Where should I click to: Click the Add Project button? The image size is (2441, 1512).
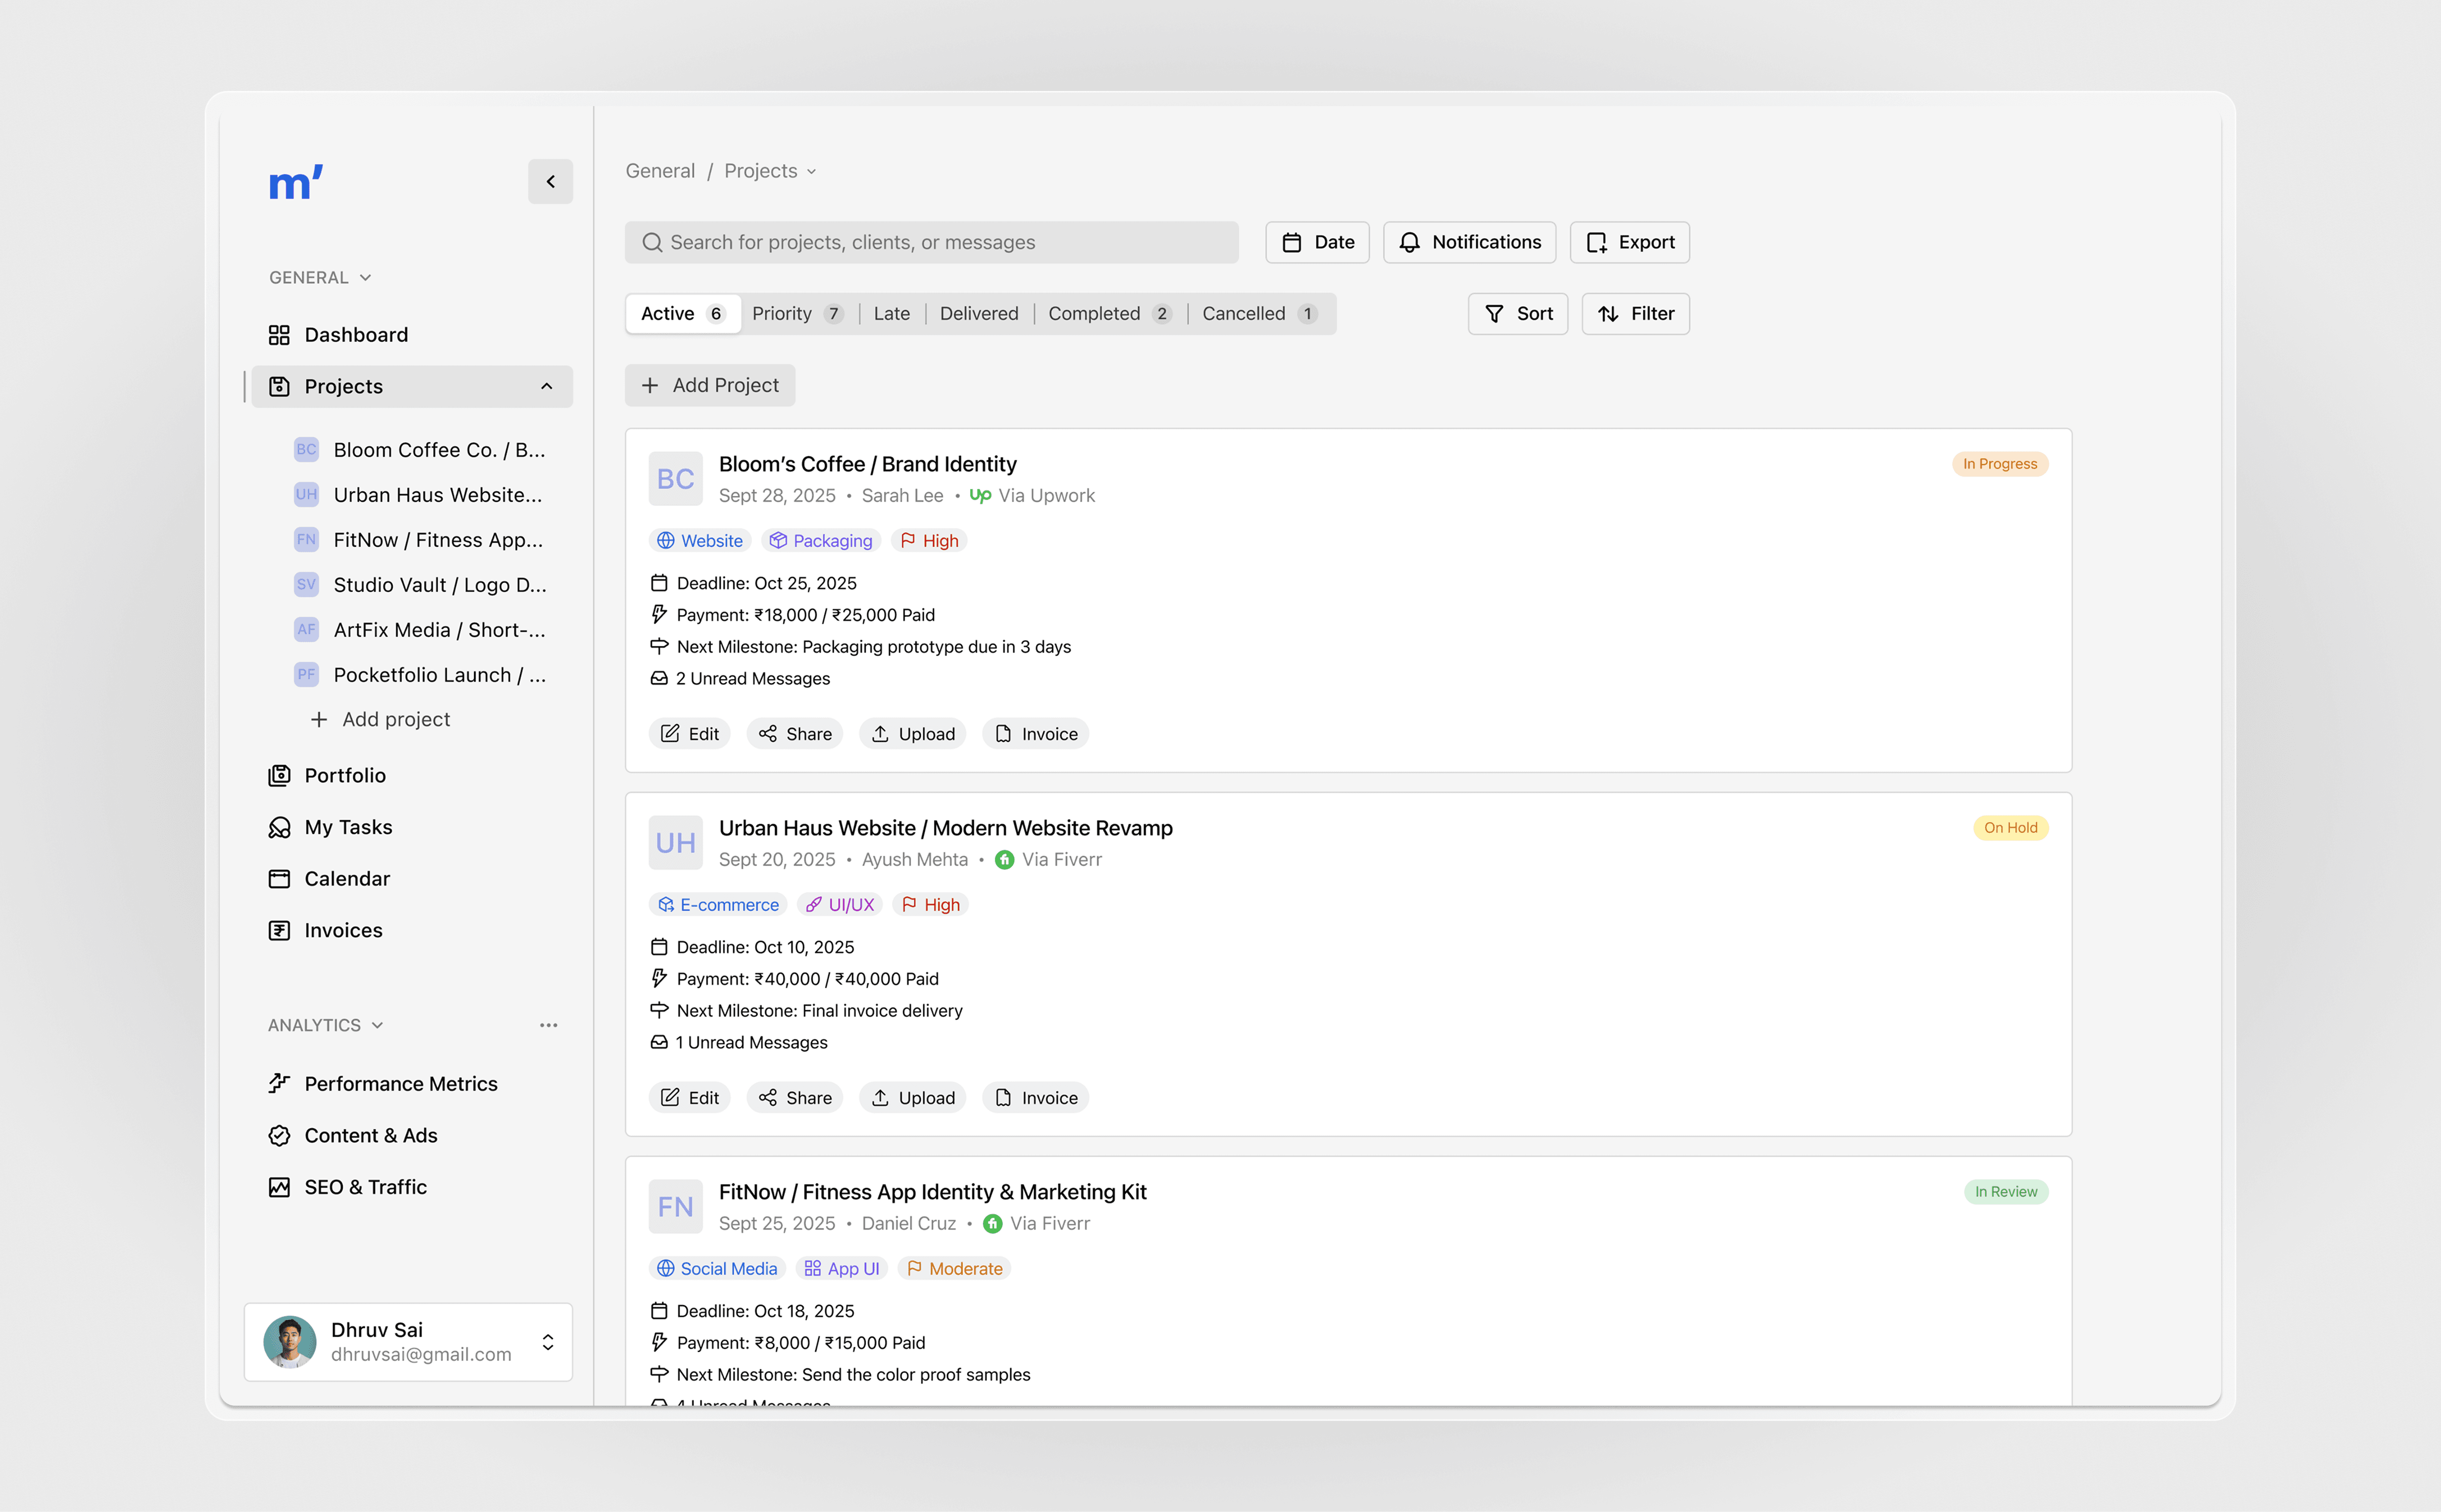pyautogui.click(x=710, y=385)
